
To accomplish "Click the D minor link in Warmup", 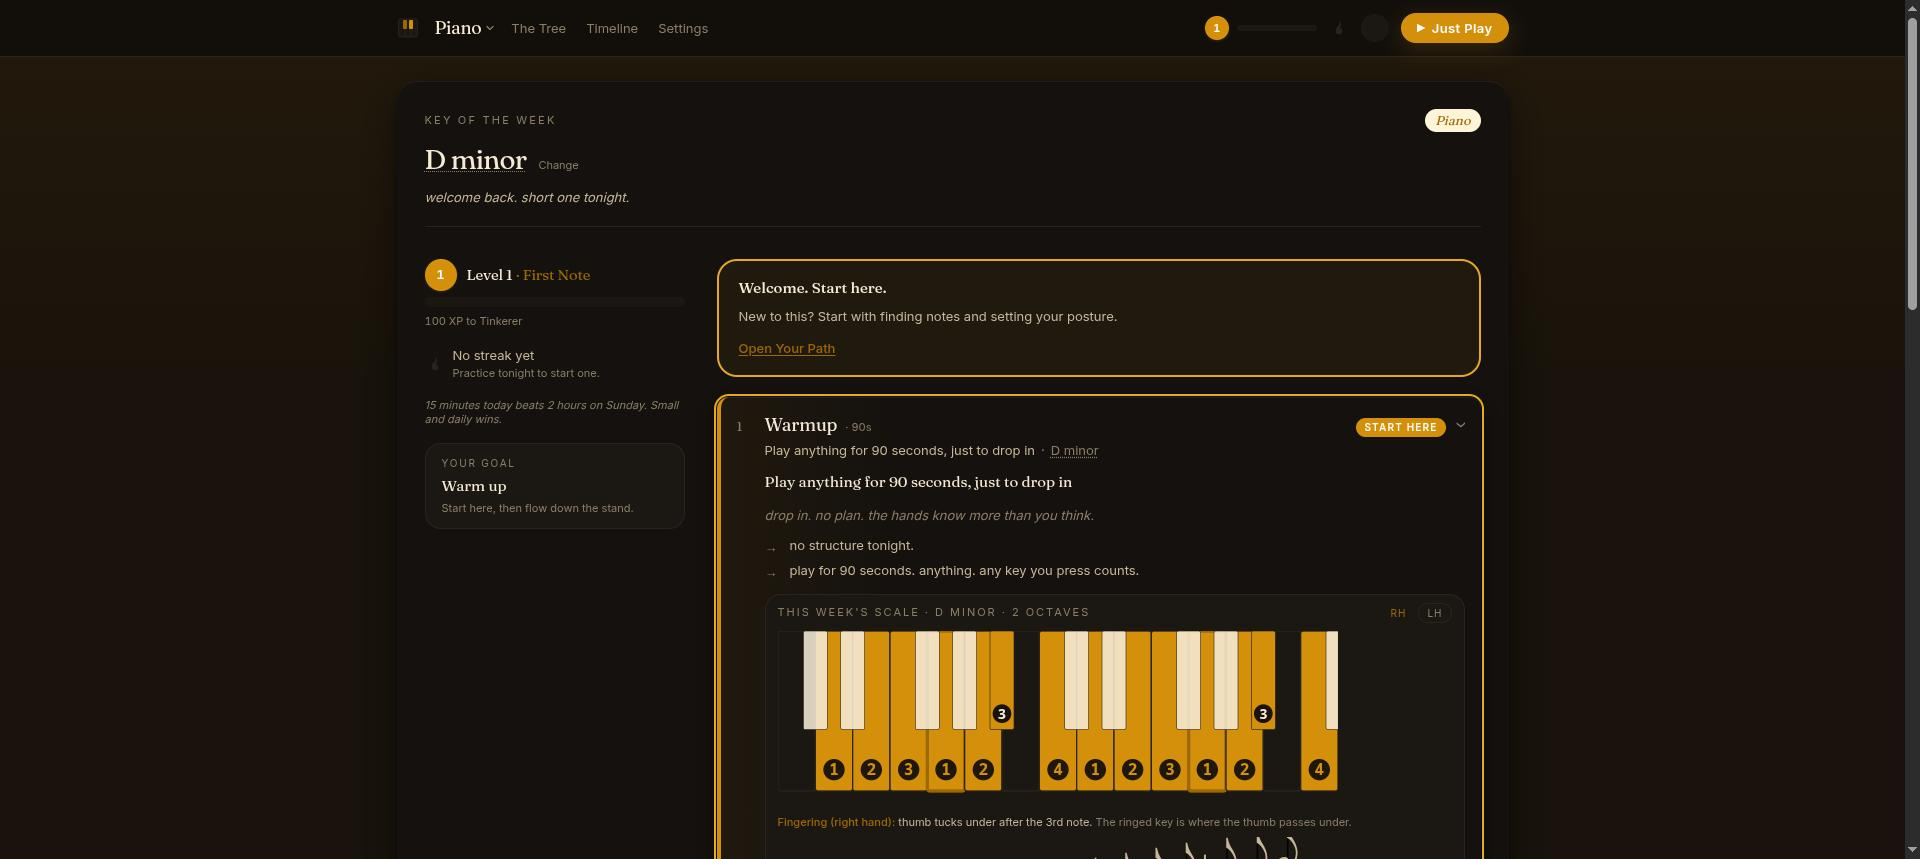I will click(x=1074, y=451).
